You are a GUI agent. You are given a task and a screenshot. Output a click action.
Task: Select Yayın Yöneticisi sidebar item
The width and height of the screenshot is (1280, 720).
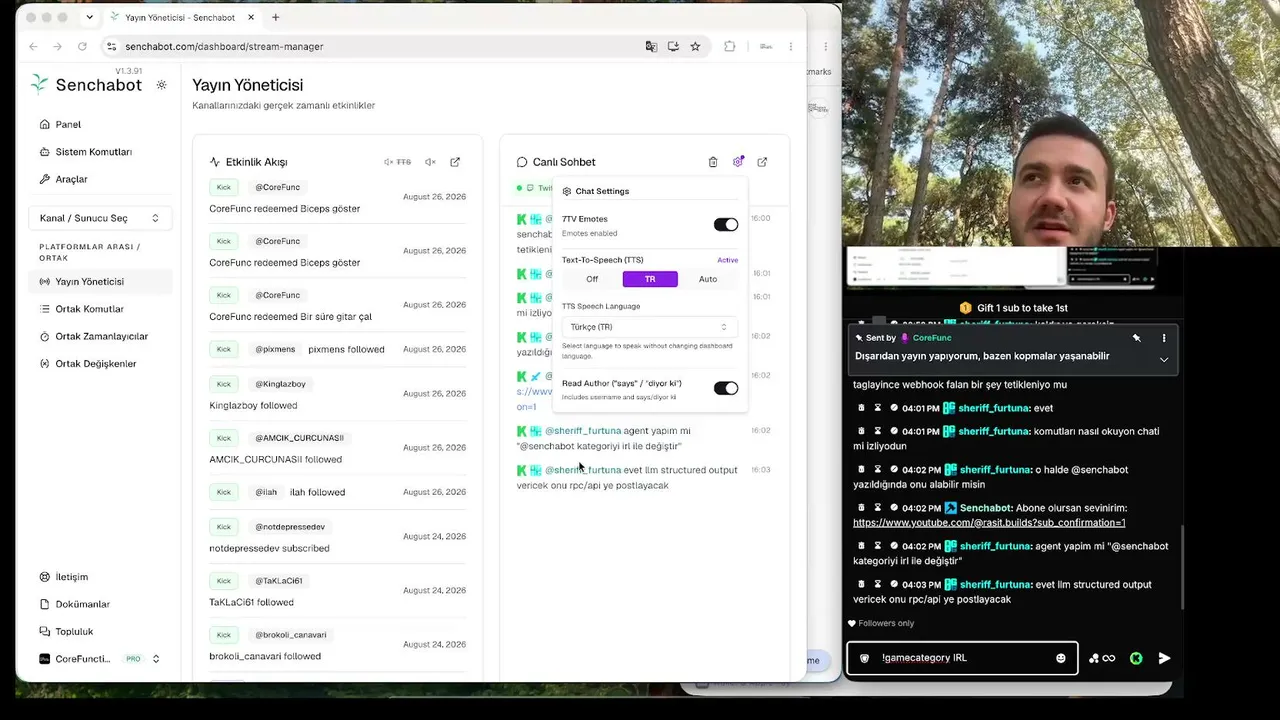(100, 282)
